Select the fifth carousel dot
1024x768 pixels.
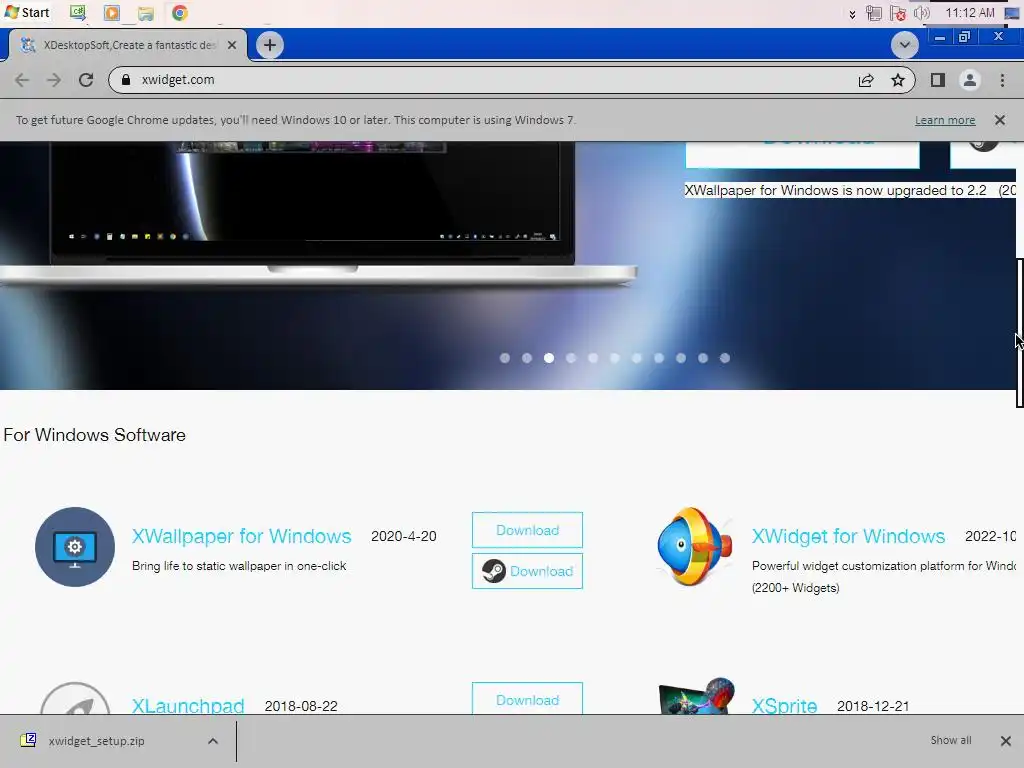[593, 358]
